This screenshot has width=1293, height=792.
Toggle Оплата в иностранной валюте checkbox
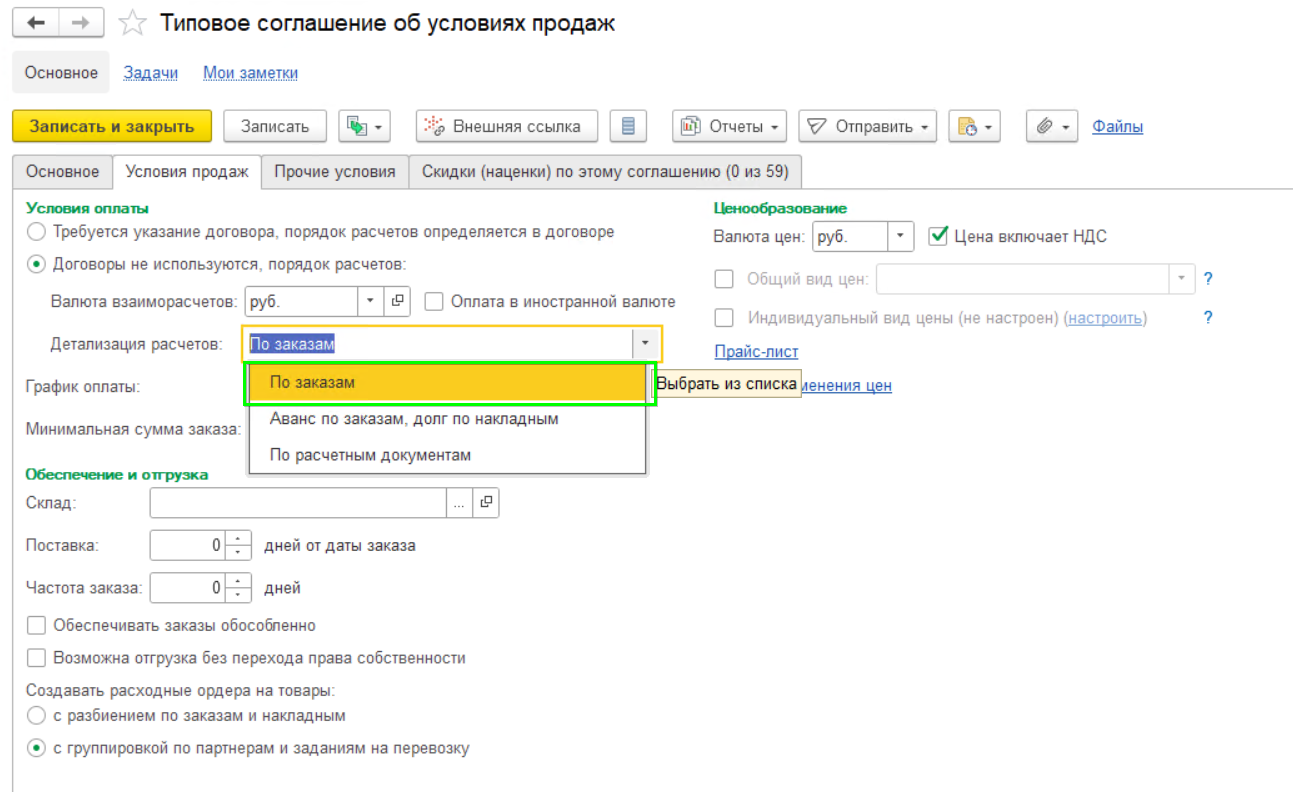434,301
